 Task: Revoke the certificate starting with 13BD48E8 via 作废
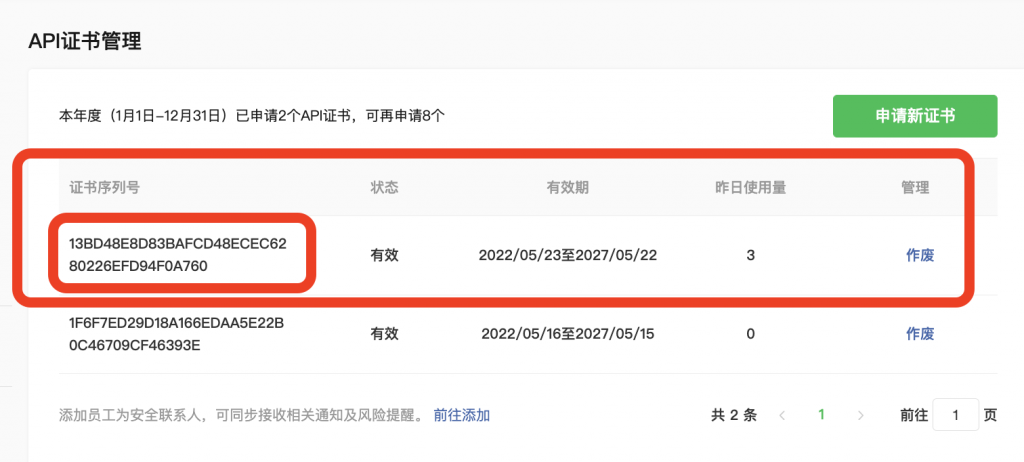pyautogui.click(x=919, y=255)
